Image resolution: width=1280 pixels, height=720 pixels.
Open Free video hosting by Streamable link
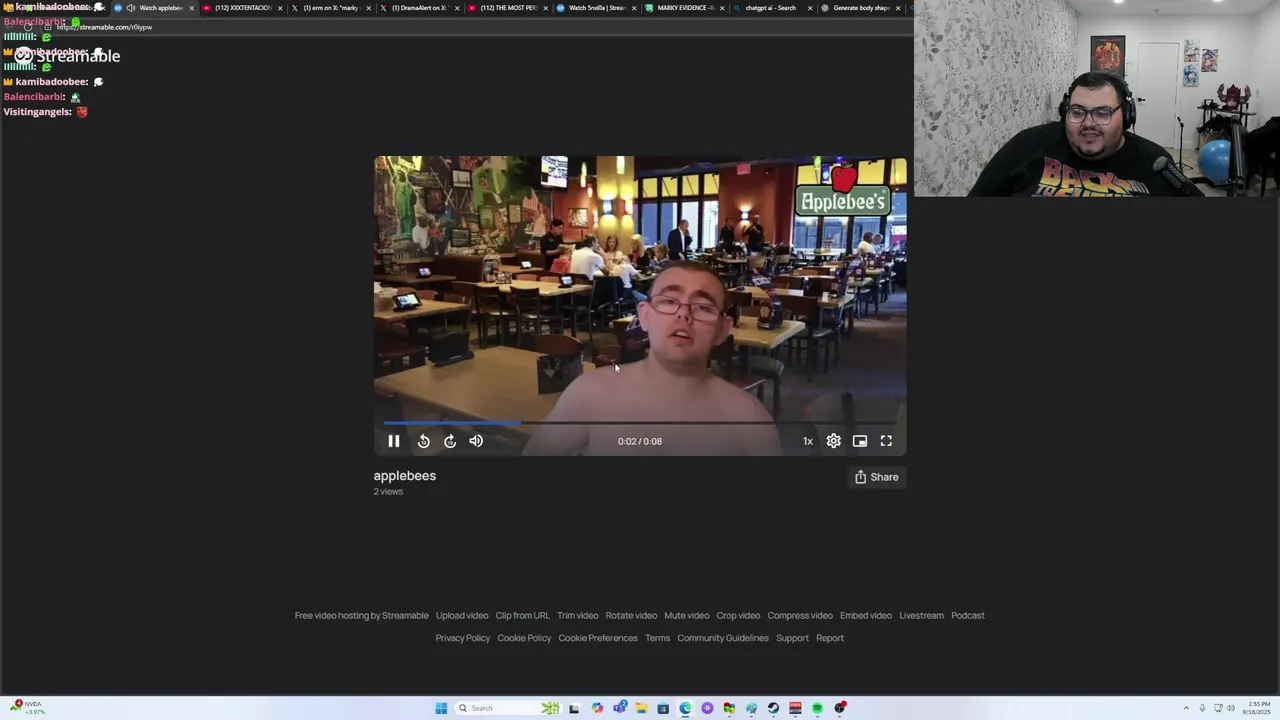(362, 616)
